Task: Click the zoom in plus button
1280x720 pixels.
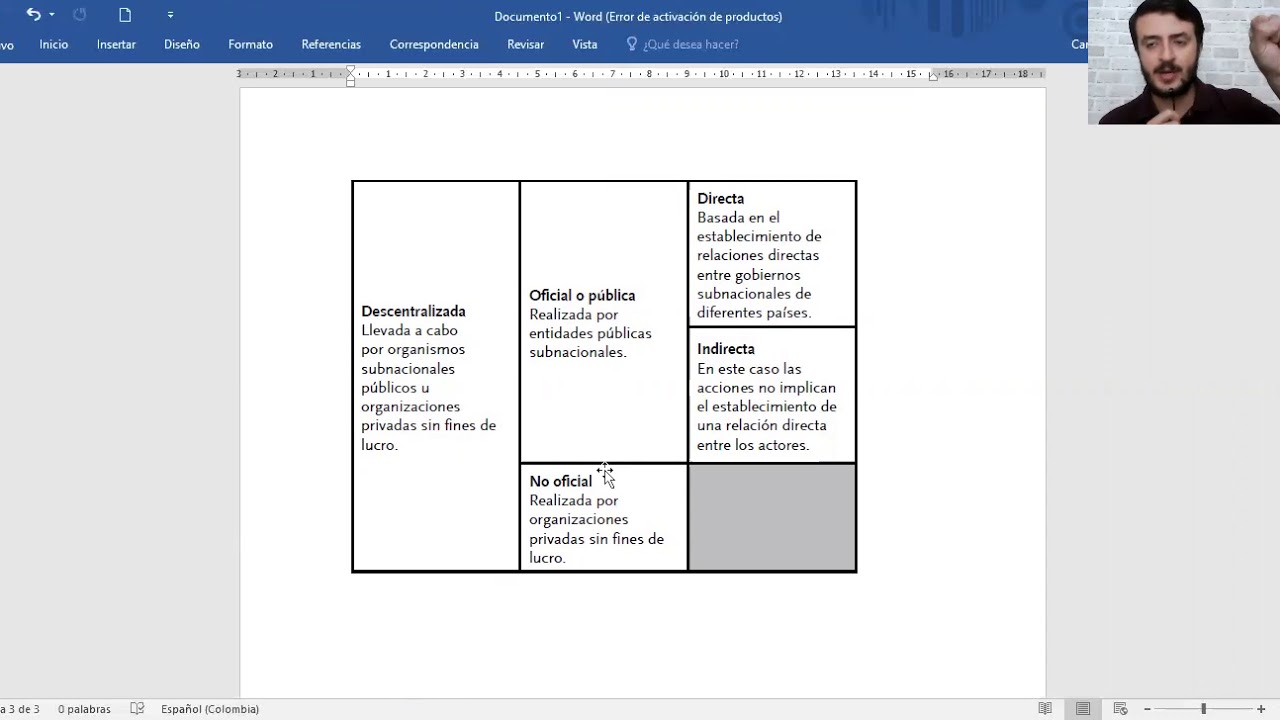Action: (x=1261, y=709)
